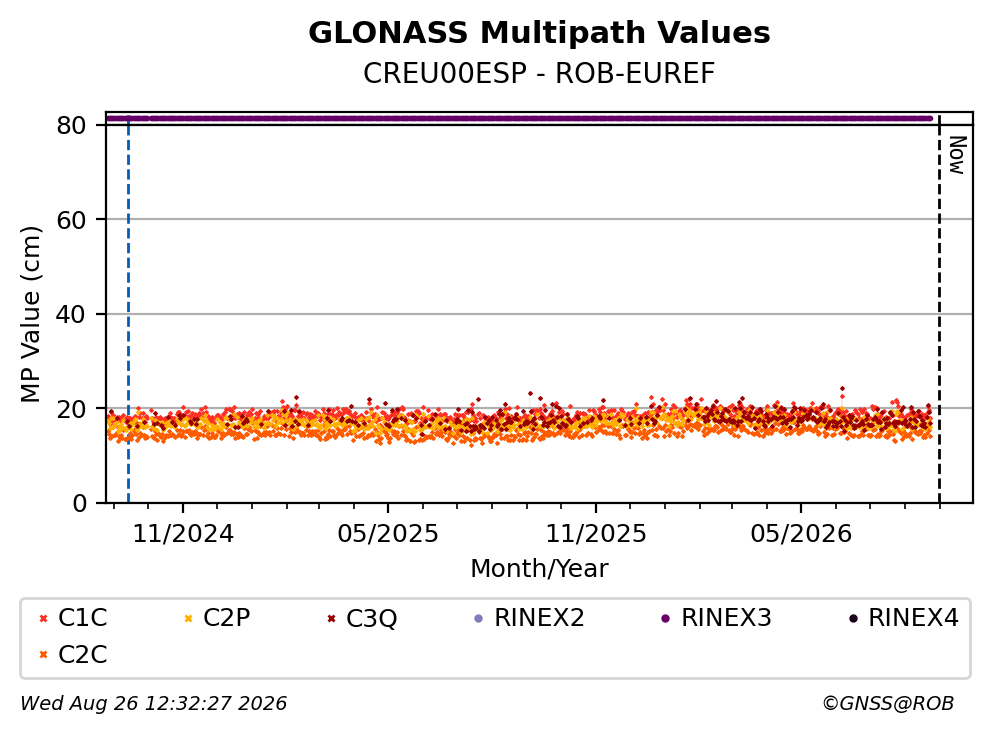Click the purple RINEX3 line at top

click(x=519, y=118)
